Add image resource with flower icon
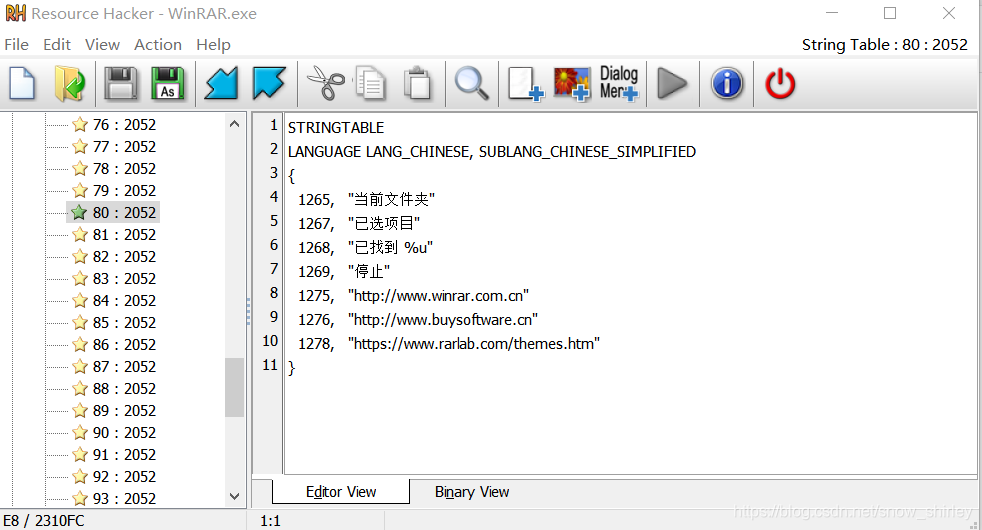 coord(572,84)
